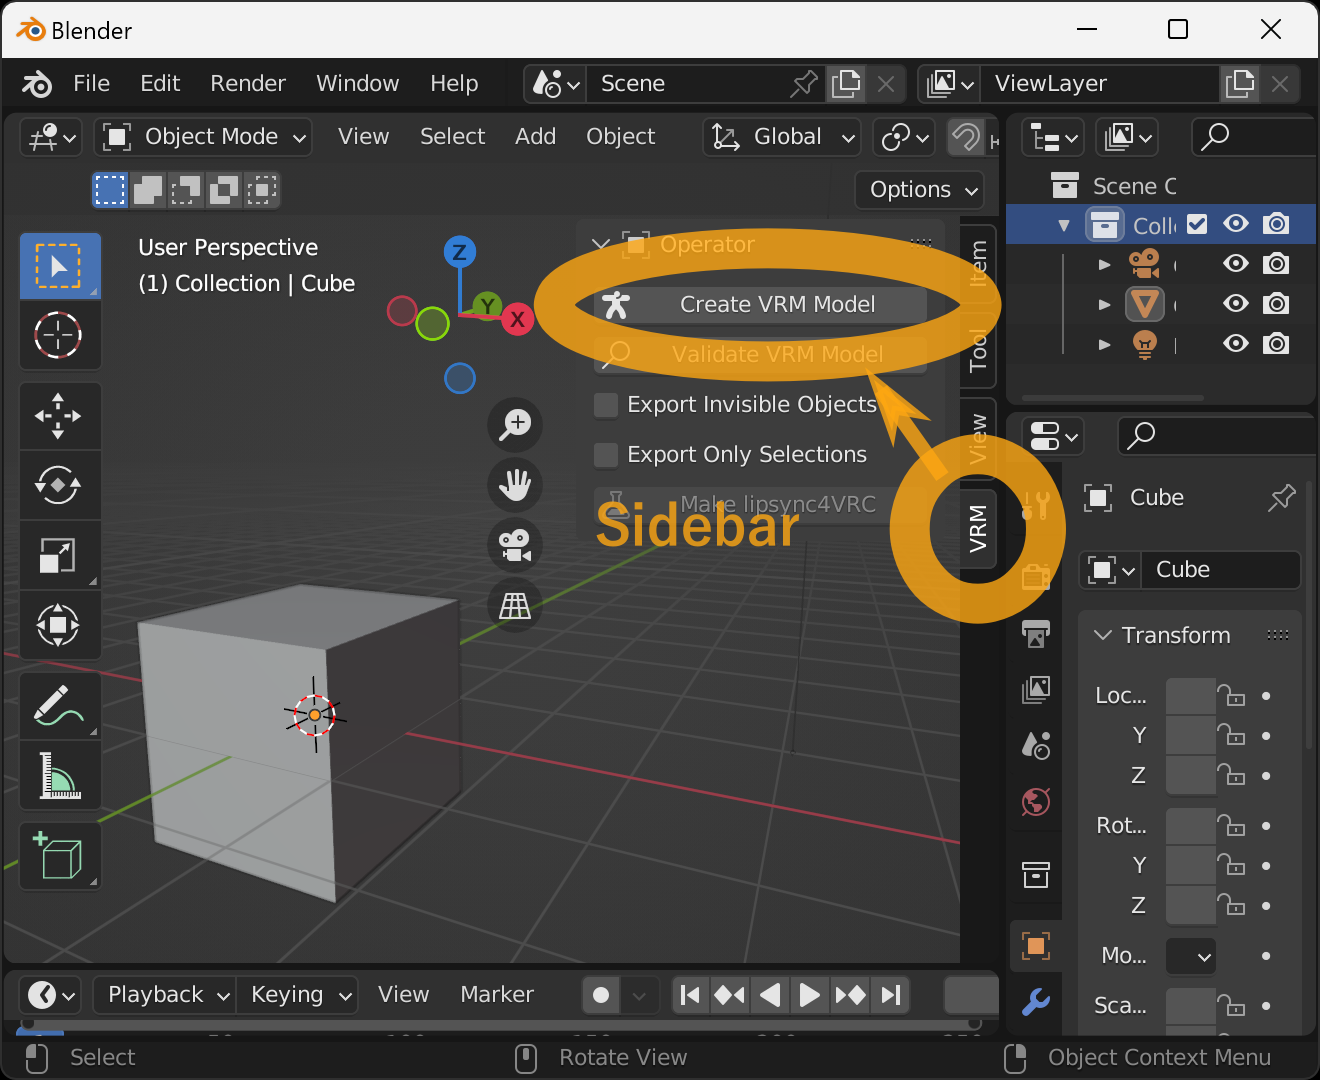Click Create VRM Model button

tap(760, 305)
